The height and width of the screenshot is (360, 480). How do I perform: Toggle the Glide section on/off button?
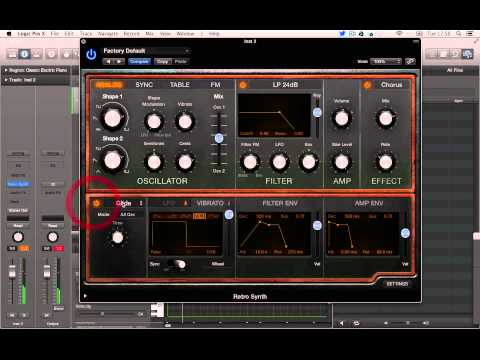coord(96,203)
